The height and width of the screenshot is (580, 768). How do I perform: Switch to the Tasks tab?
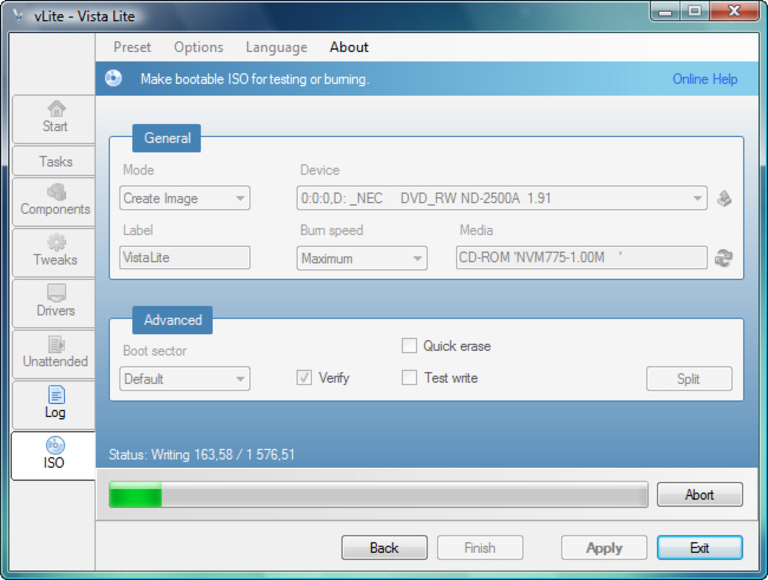click(x=54, y=161)
